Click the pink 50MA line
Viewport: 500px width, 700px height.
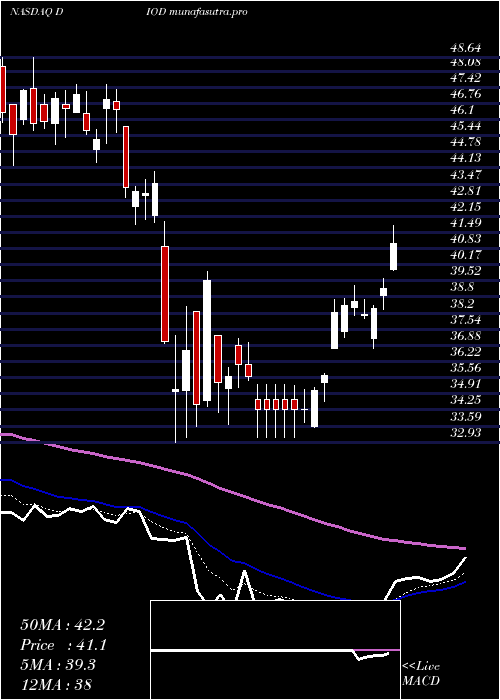point(232,492)
